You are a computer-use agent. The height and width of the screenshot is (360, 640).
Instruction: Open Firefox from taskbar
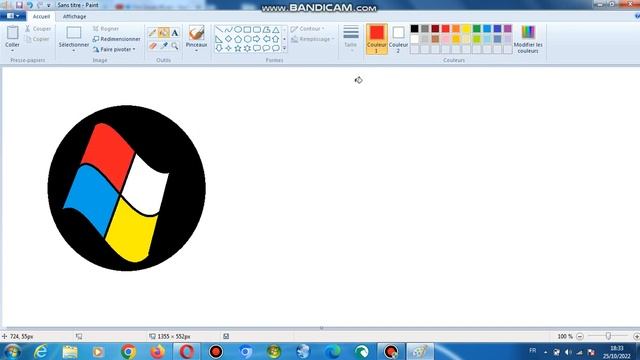[x=158, y=351]
